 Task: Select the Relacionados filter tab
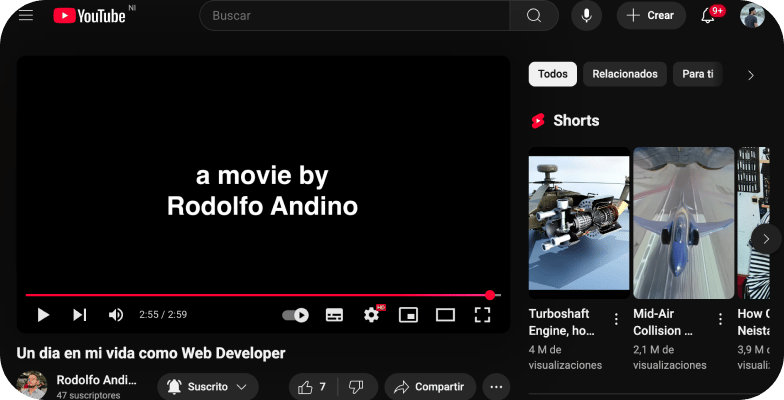pyautogui.click(x=625, y=74)
